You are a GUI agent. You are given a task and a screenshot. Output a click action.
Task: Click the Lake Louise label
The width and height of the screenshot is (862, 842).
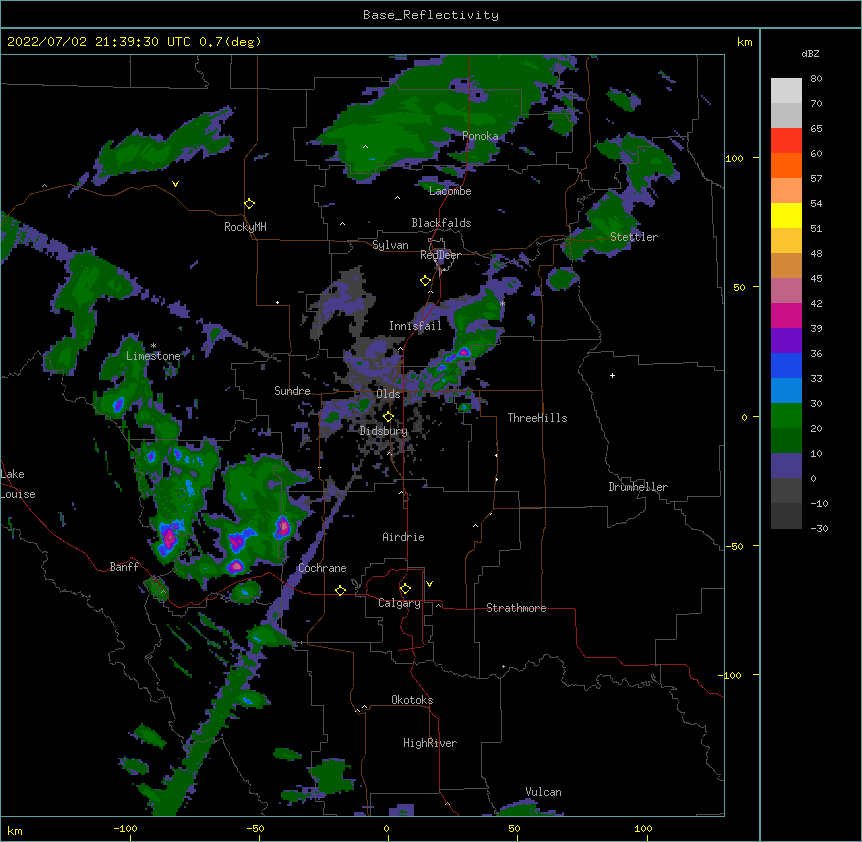pos(18,484)
